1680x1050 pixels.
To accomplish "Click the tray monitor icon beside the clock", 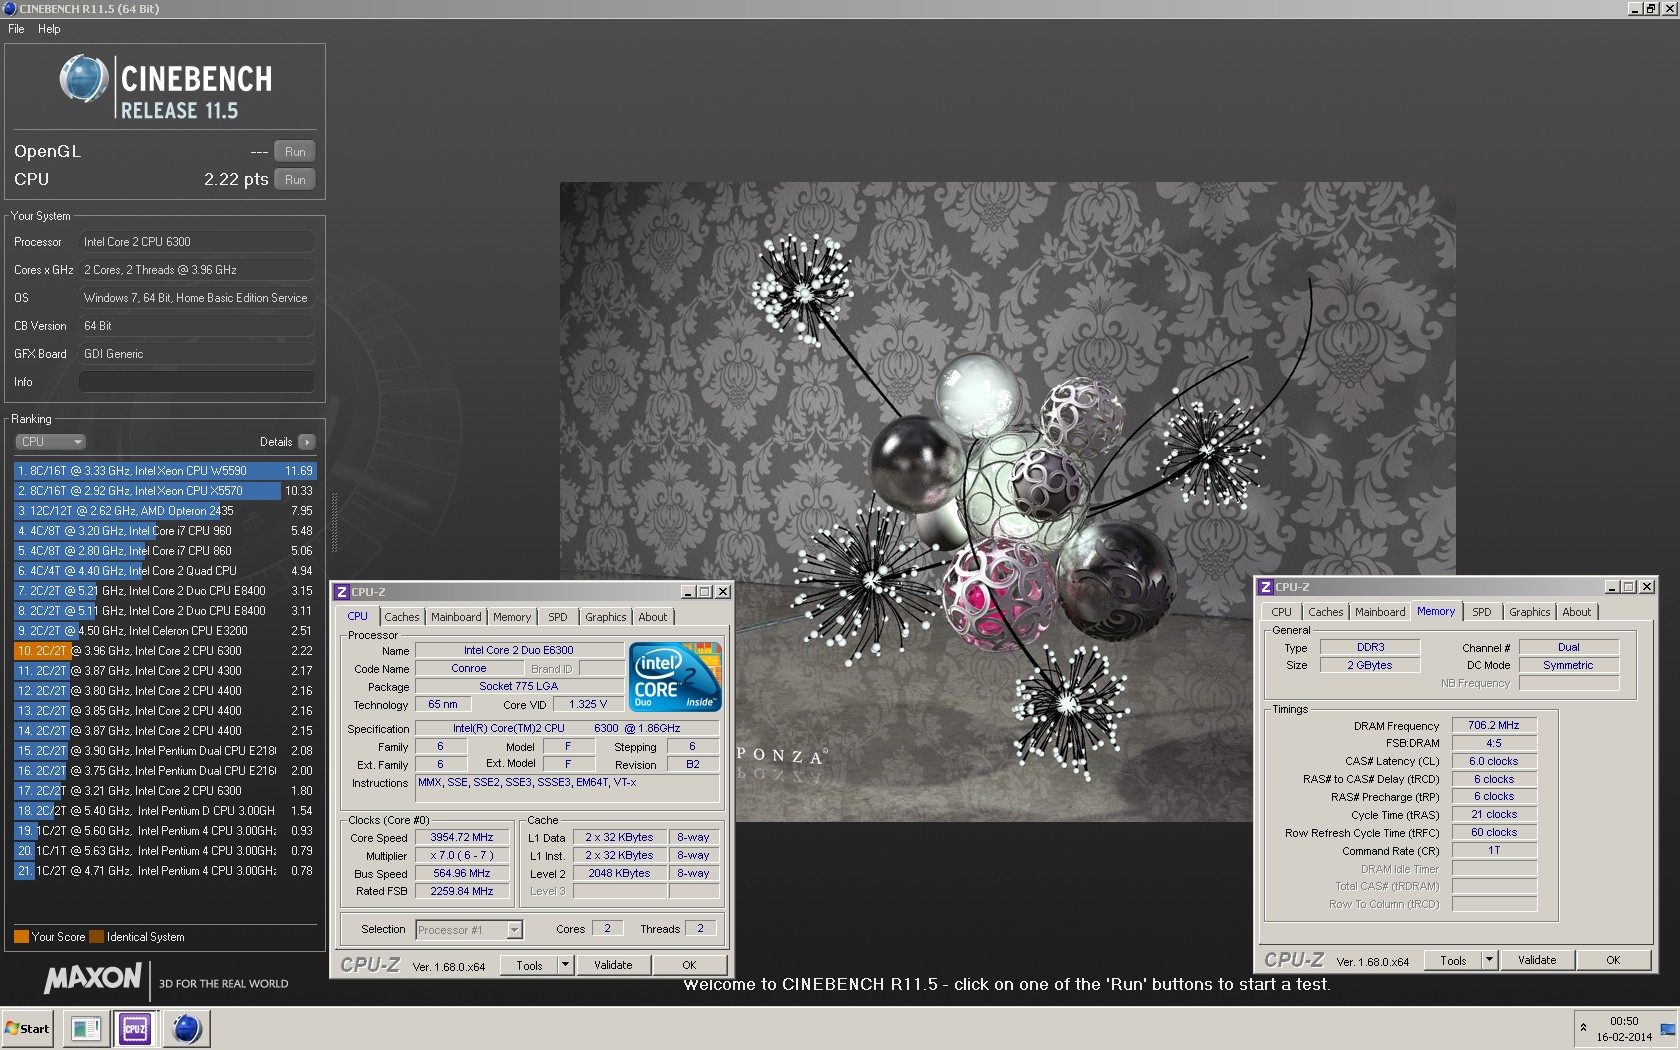I will 1668,1030.
